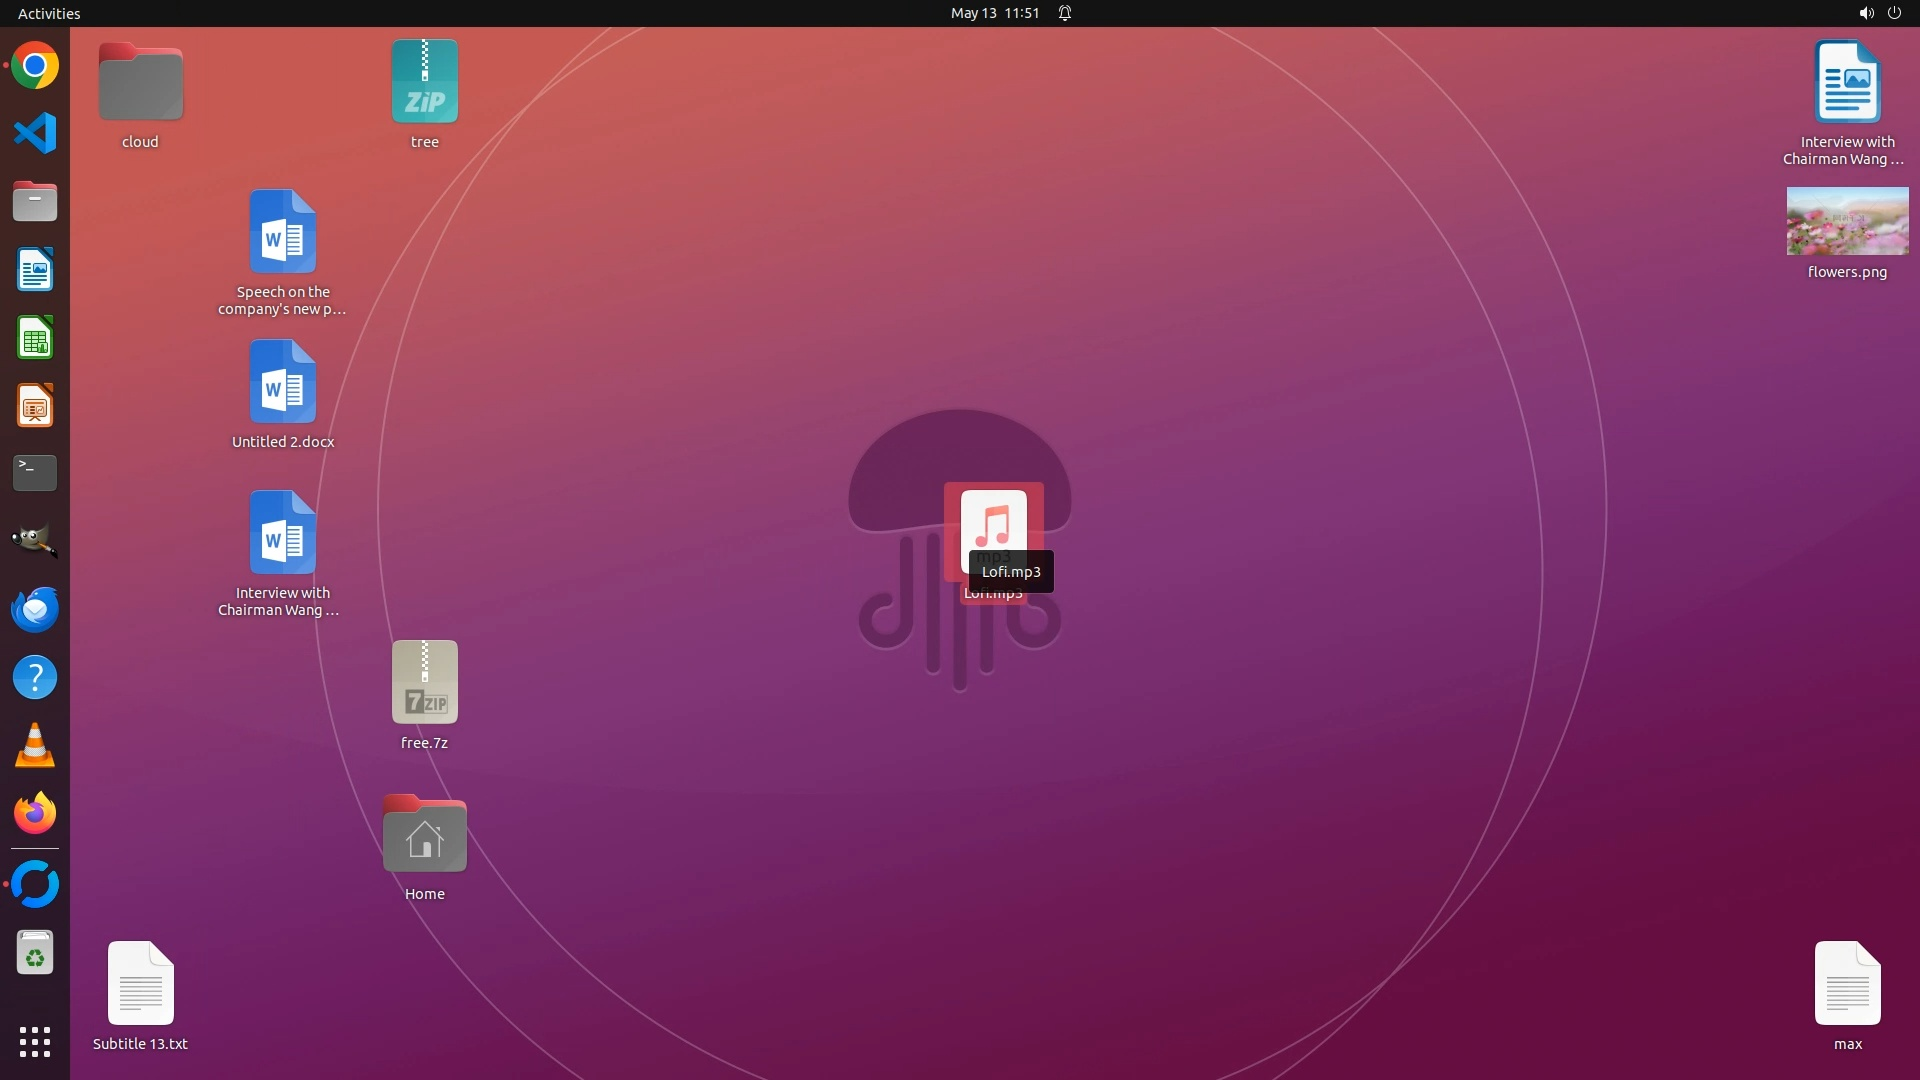The image size is (1920, 1080).
Task: Toggle the notification bell indicator
Action: click(1065, 13)
